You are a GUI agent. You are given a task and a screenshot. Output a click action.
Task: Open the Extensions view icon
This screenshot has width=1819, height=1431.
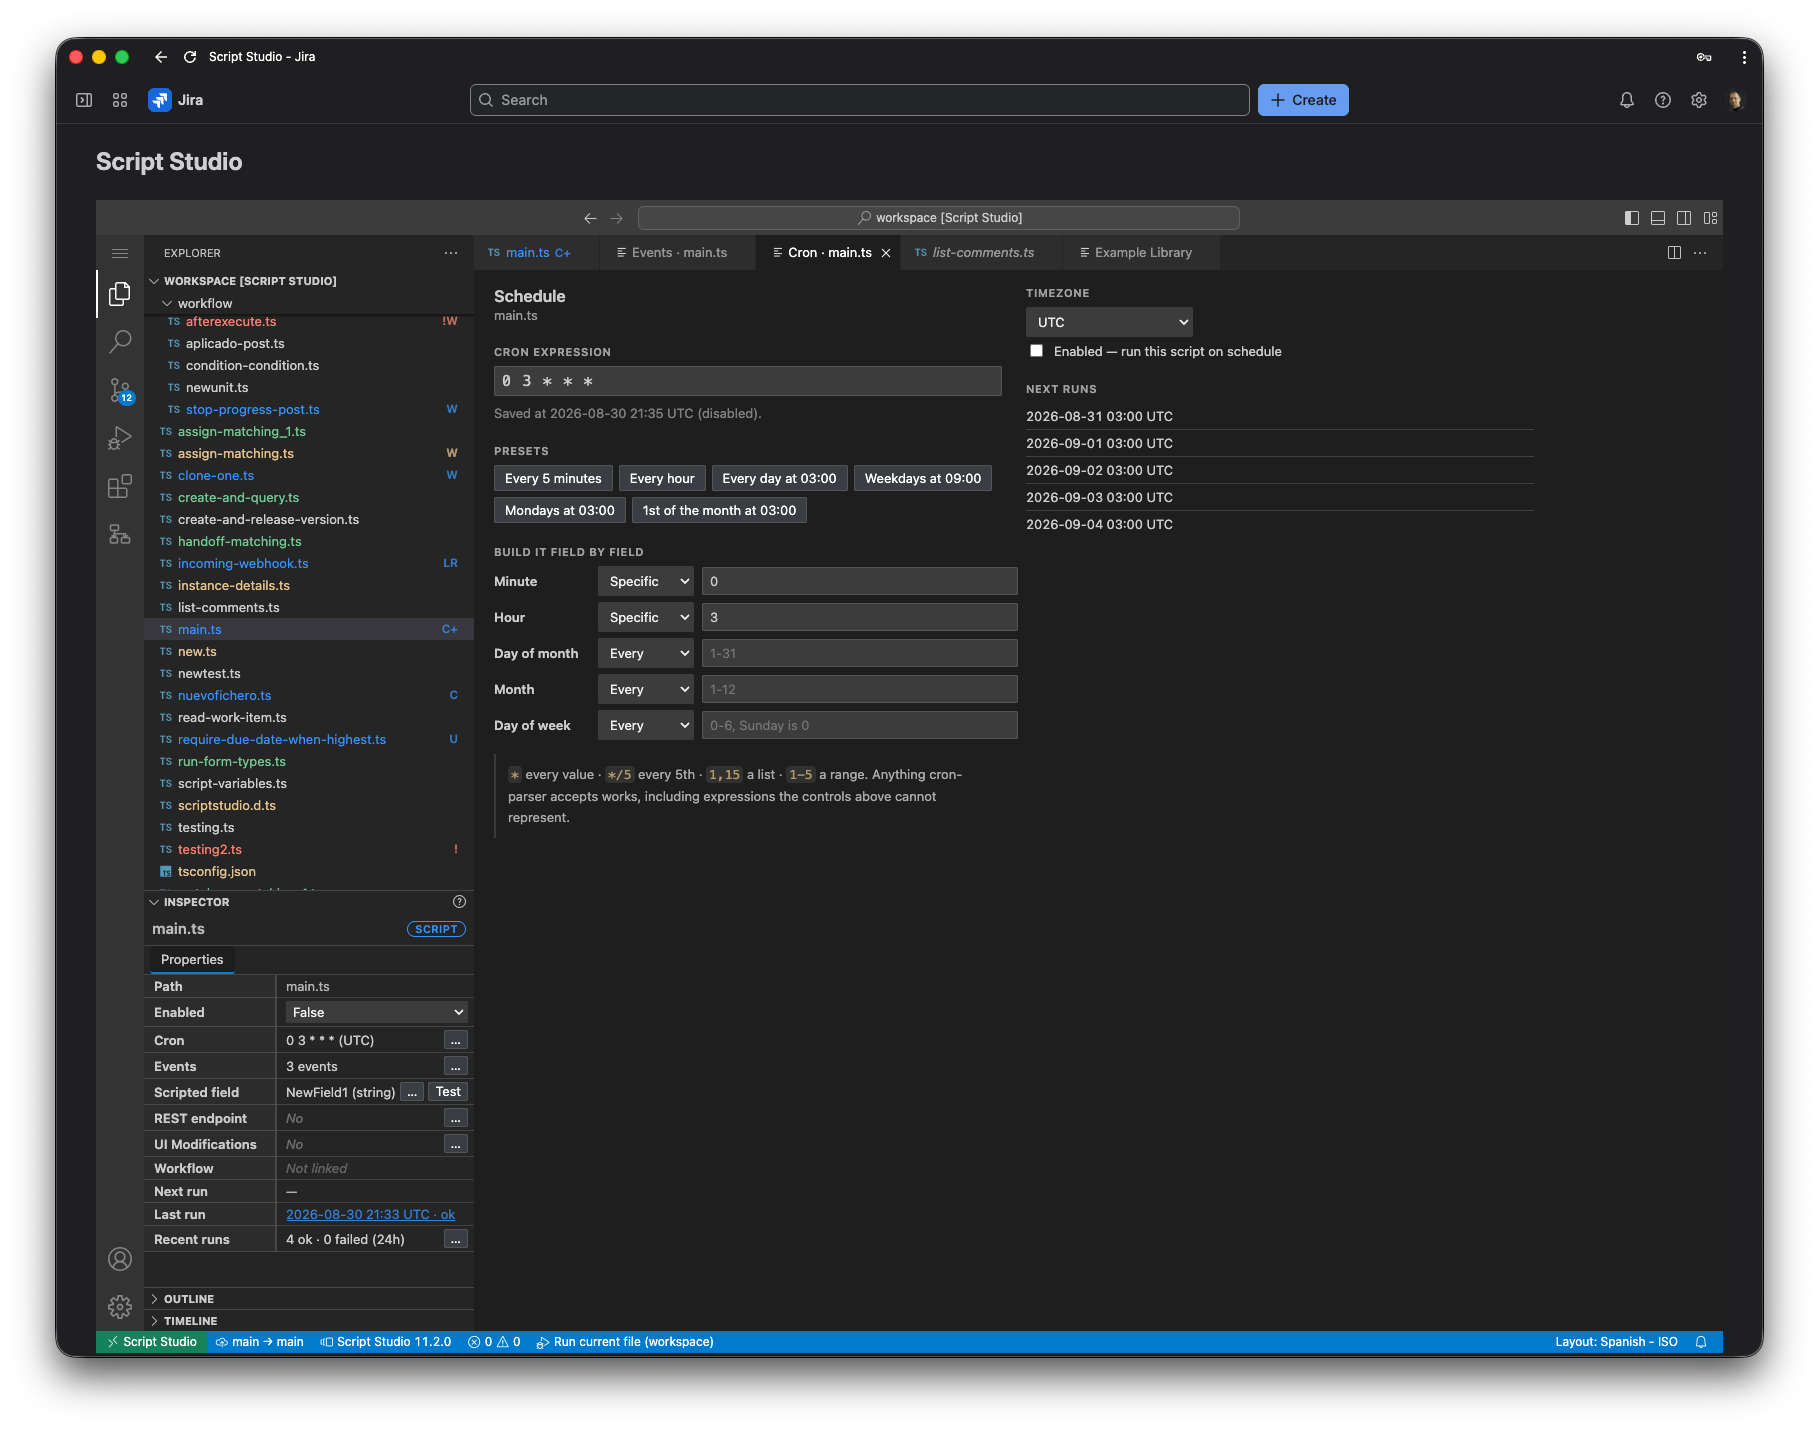[120, 486]
